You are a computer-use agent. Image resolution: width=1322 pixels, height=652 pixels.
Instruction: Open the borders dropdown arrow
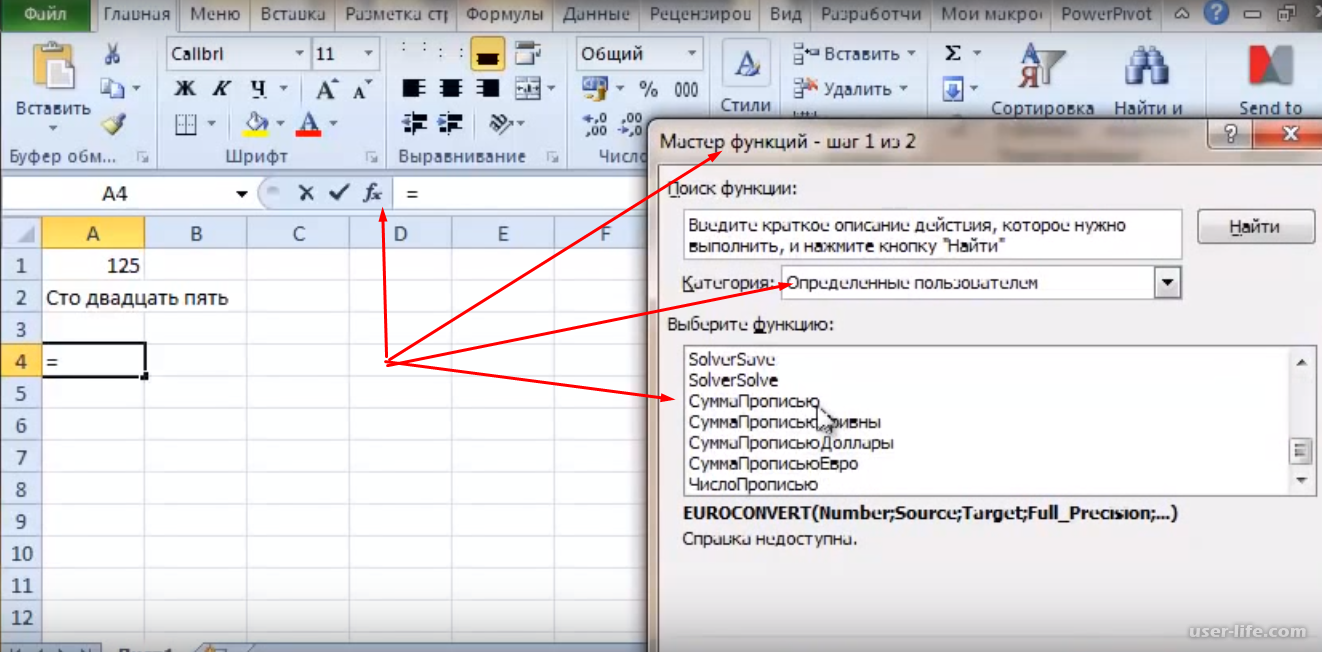tap(211, 124)
